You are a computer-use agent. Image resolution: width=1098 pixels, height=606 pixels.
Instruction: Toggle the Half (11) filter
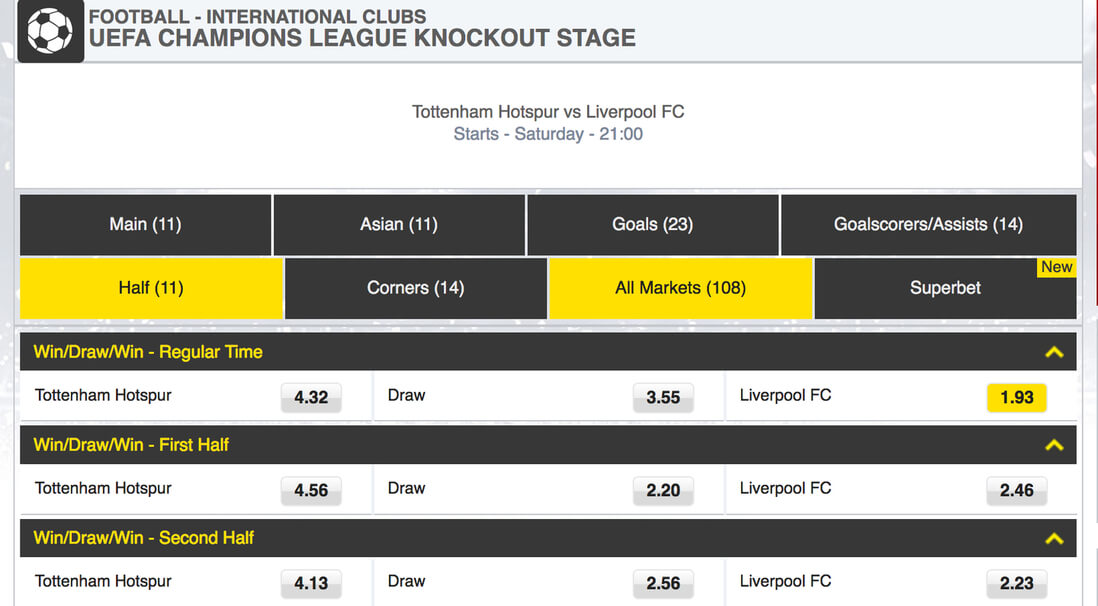151,288
